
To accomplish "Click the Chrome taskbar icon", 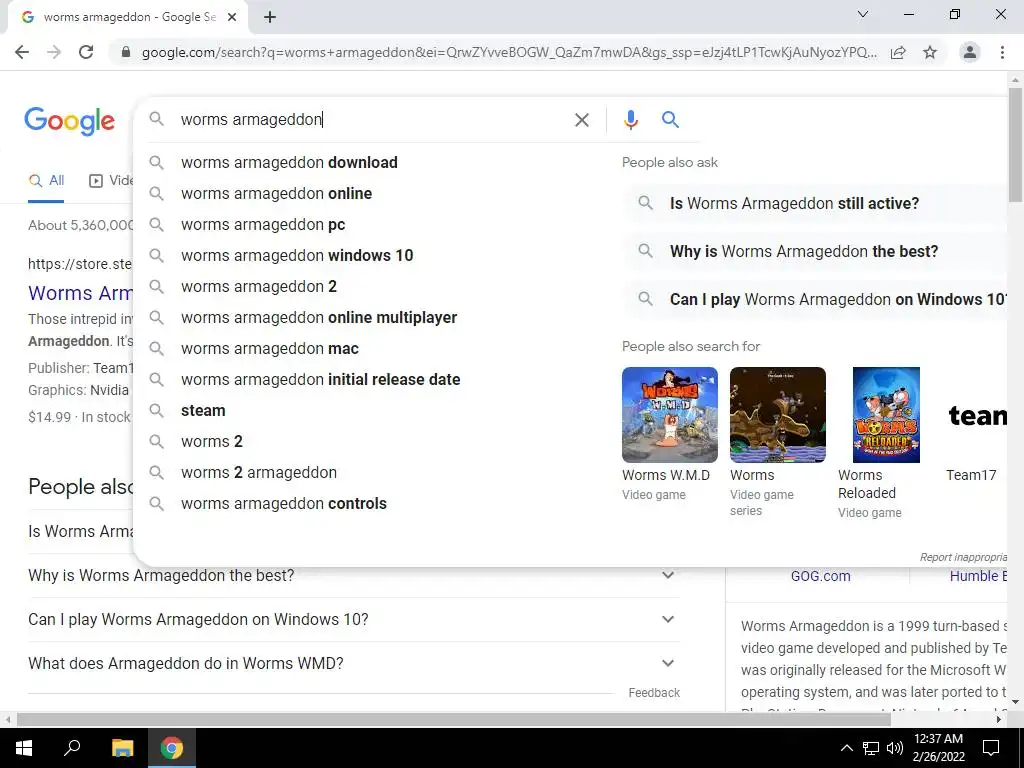I will (x=172, y=748).
